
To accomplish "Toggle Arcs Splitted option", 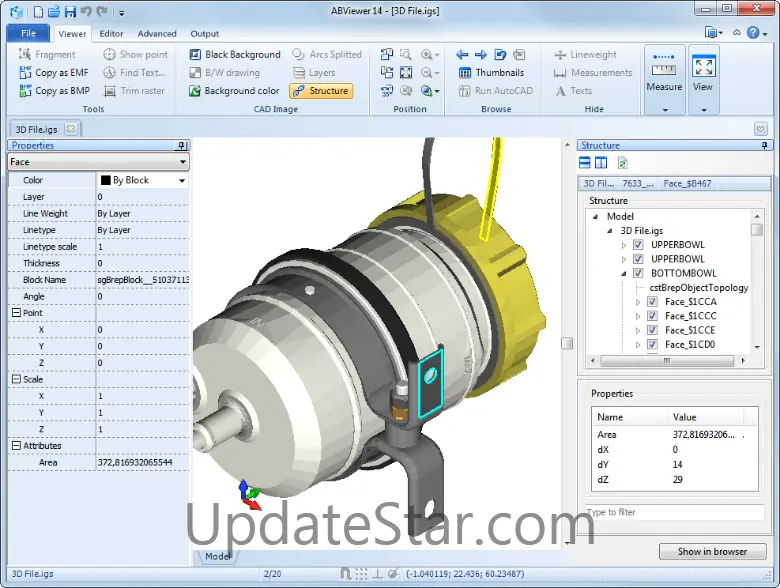I will pyautogui.click(x=327, y=54).
